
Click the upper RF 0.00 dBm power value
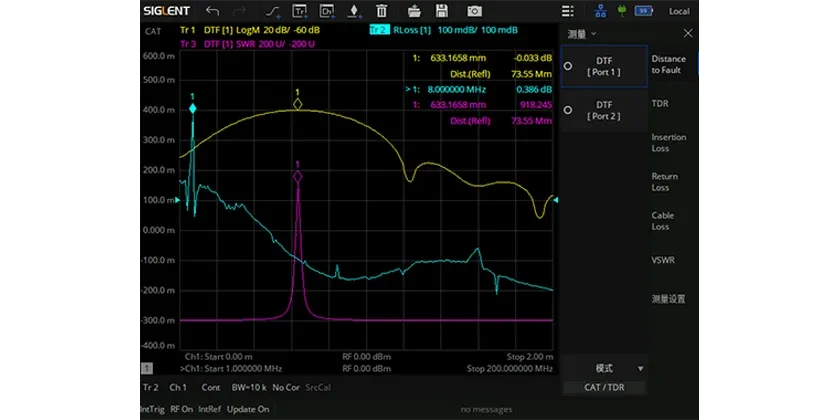point(366,356)
